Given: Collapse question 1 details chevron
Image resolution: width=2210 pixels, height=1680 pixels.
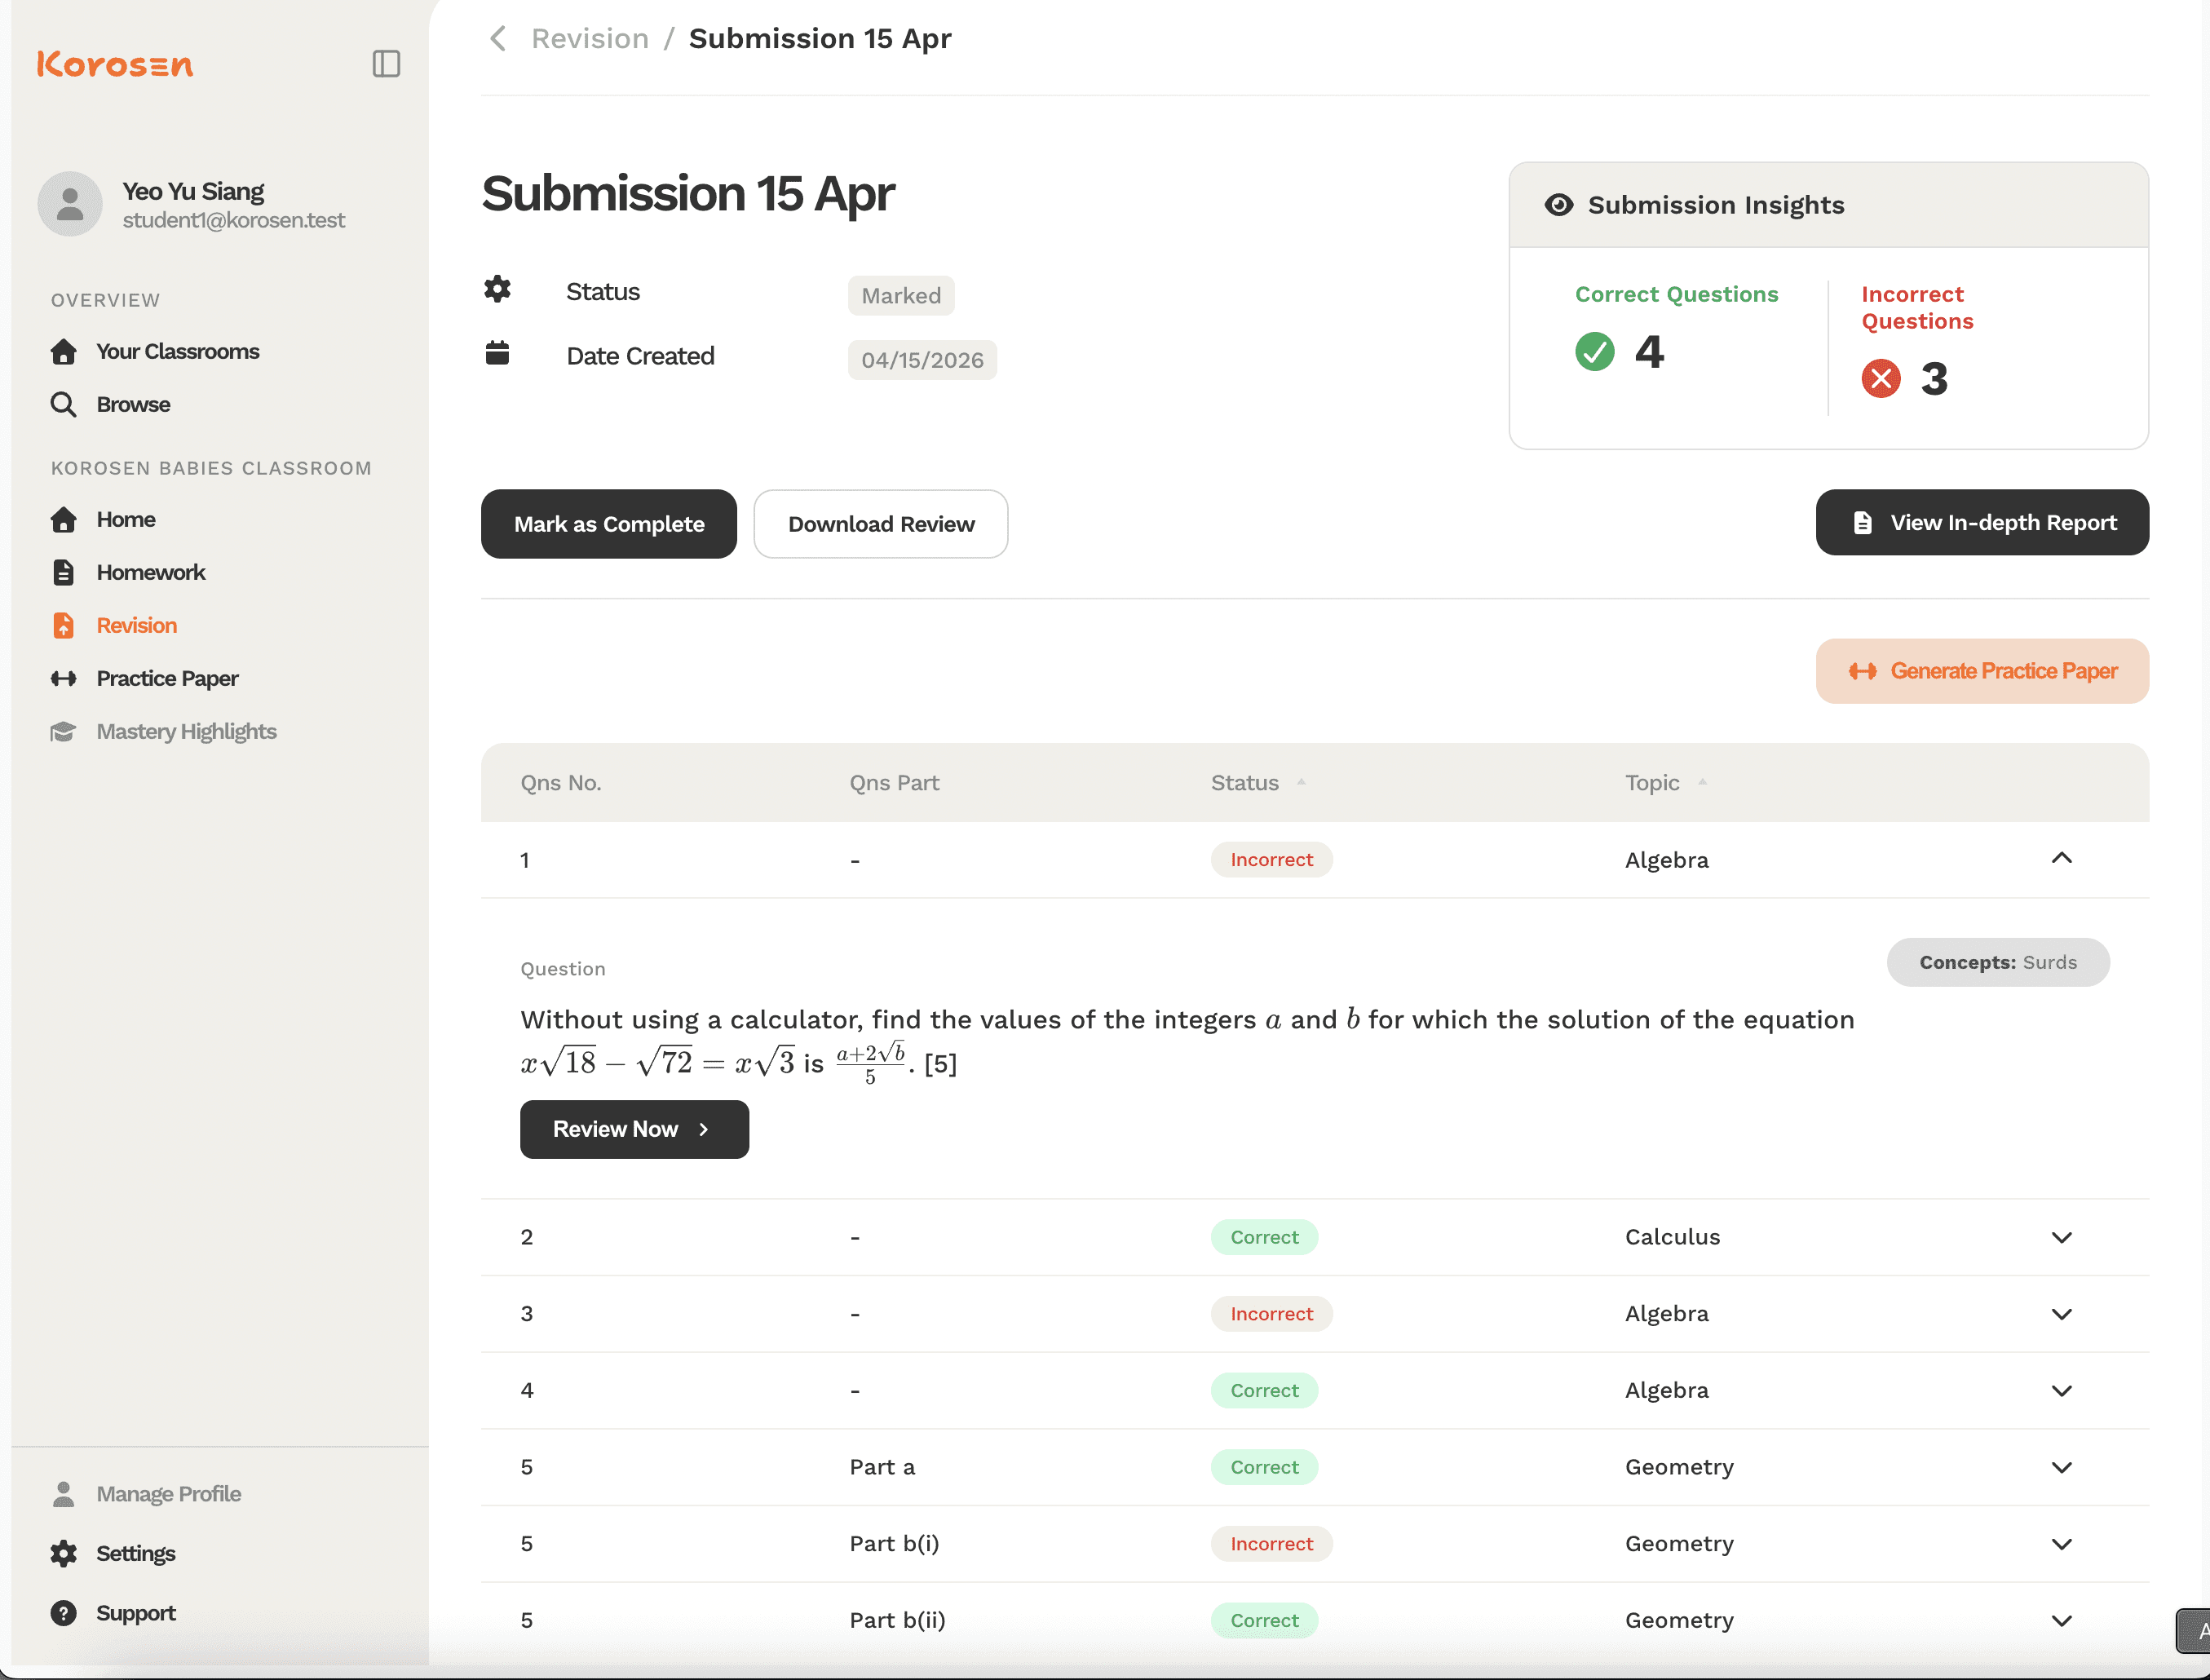Looking at the screenshot, I should tap(2062, 858).
